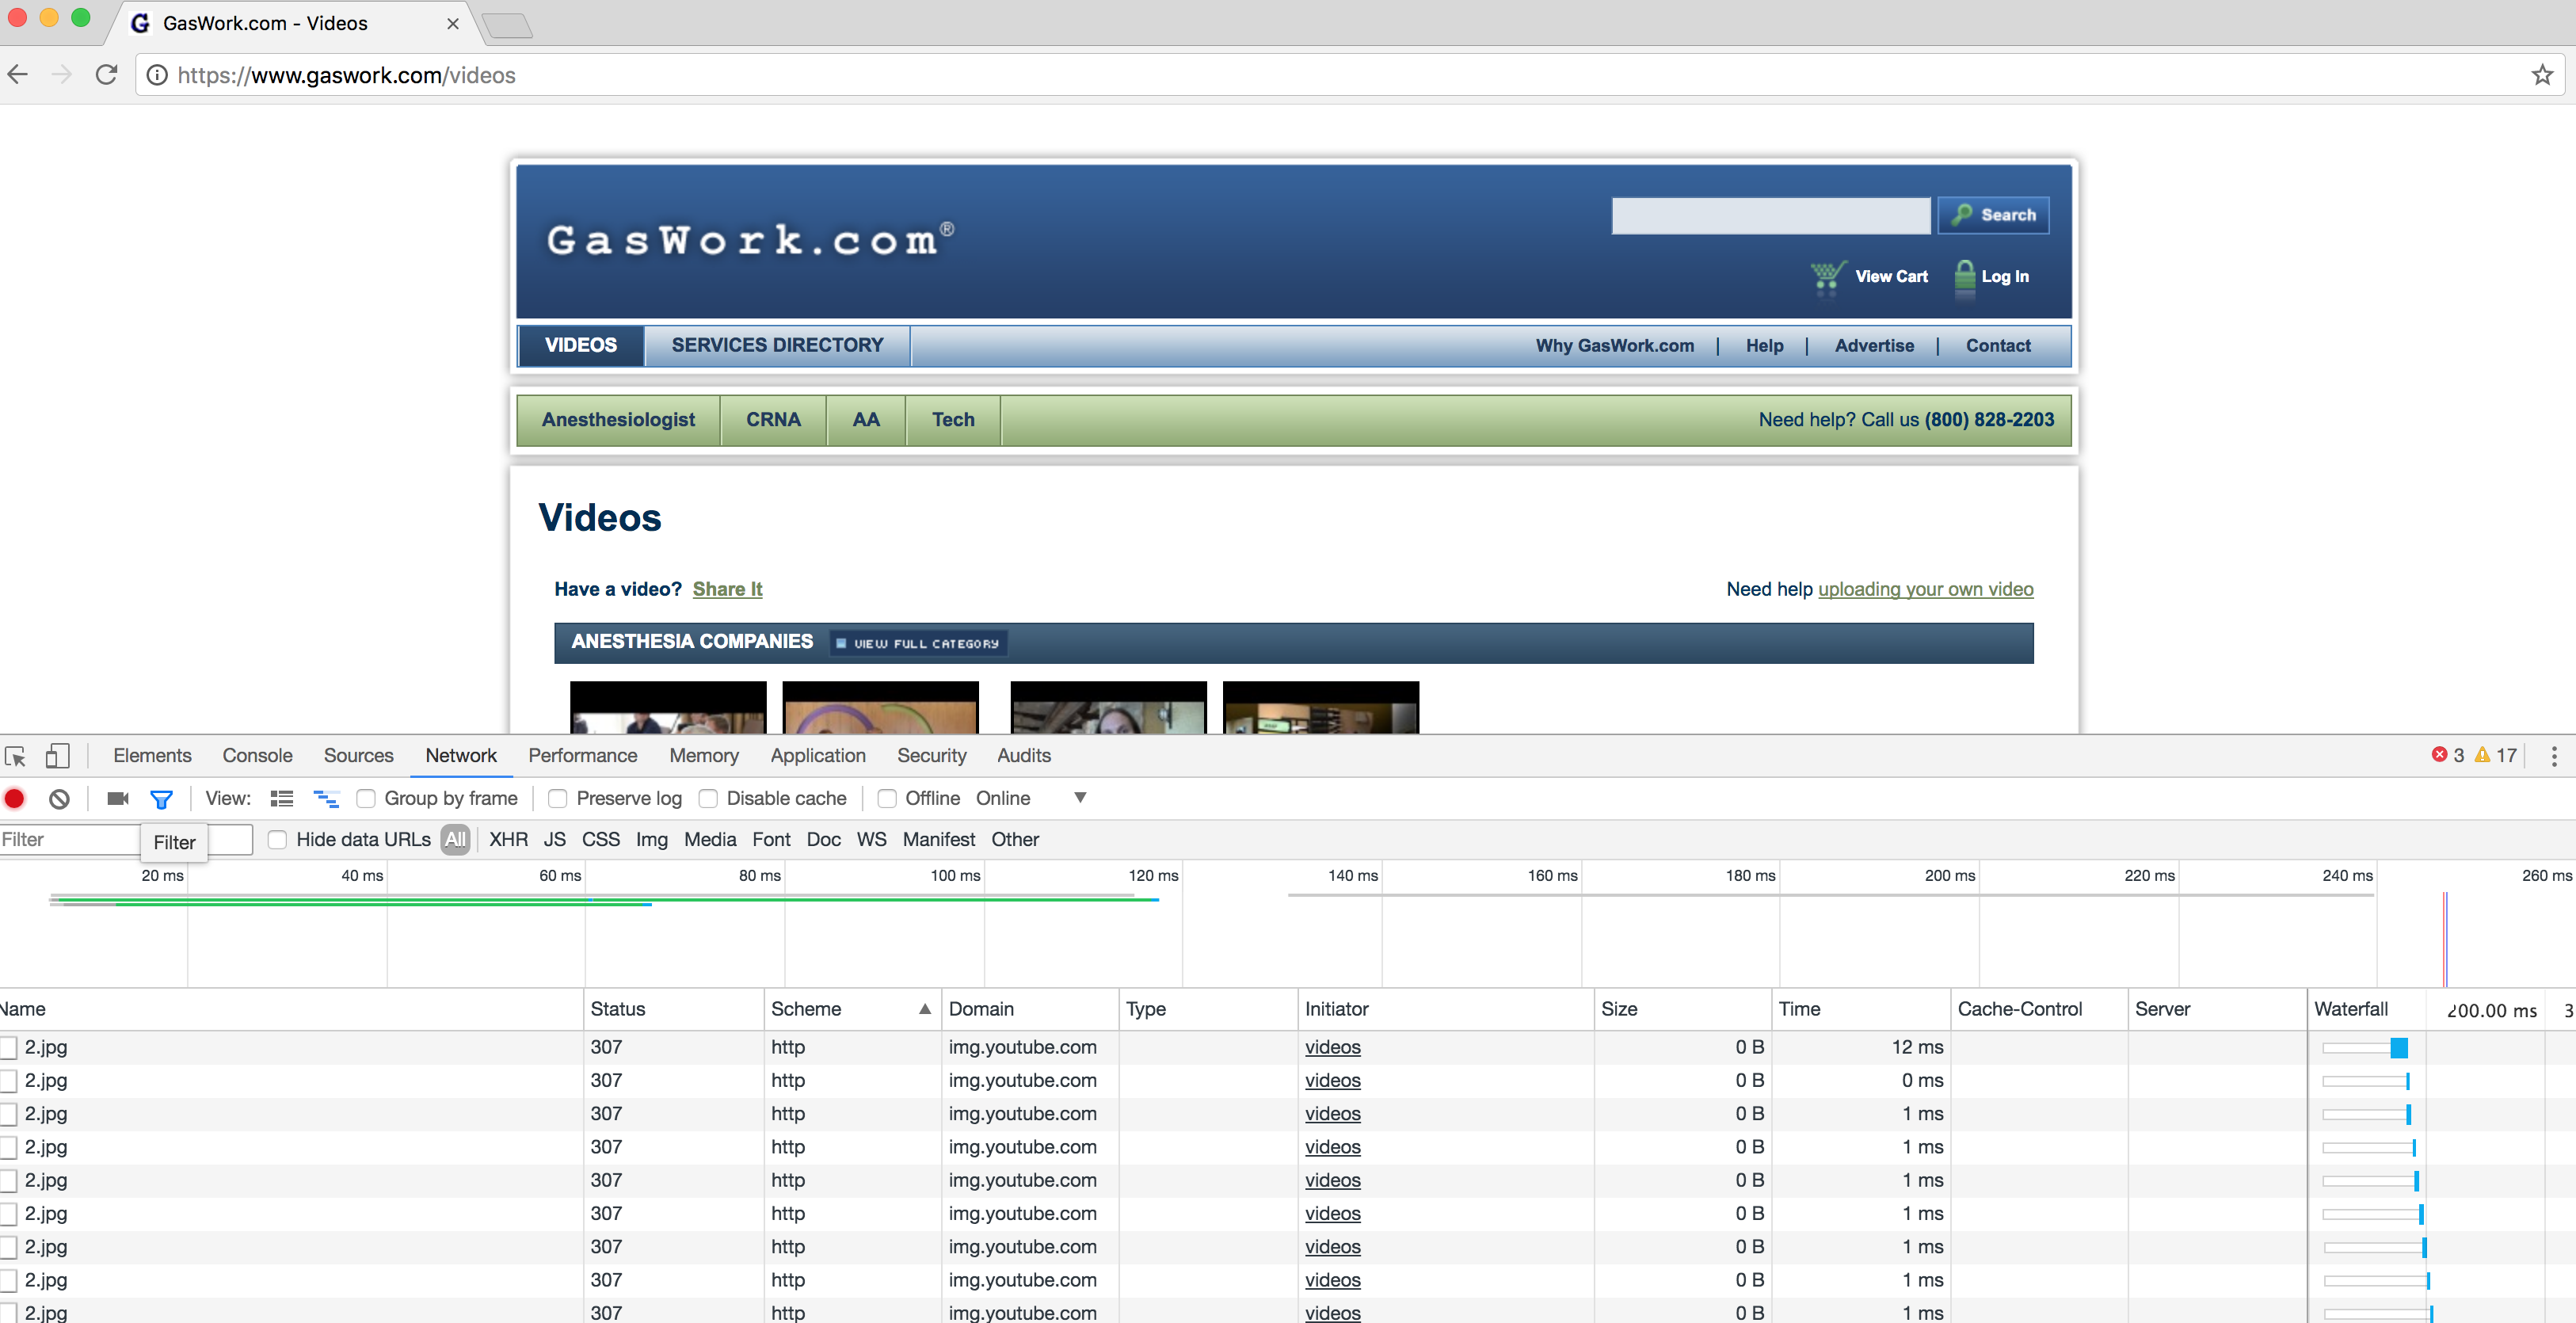The image size is (2576, 1323).
Task: Filter requests by Media
Action: [x=710, y=840]
